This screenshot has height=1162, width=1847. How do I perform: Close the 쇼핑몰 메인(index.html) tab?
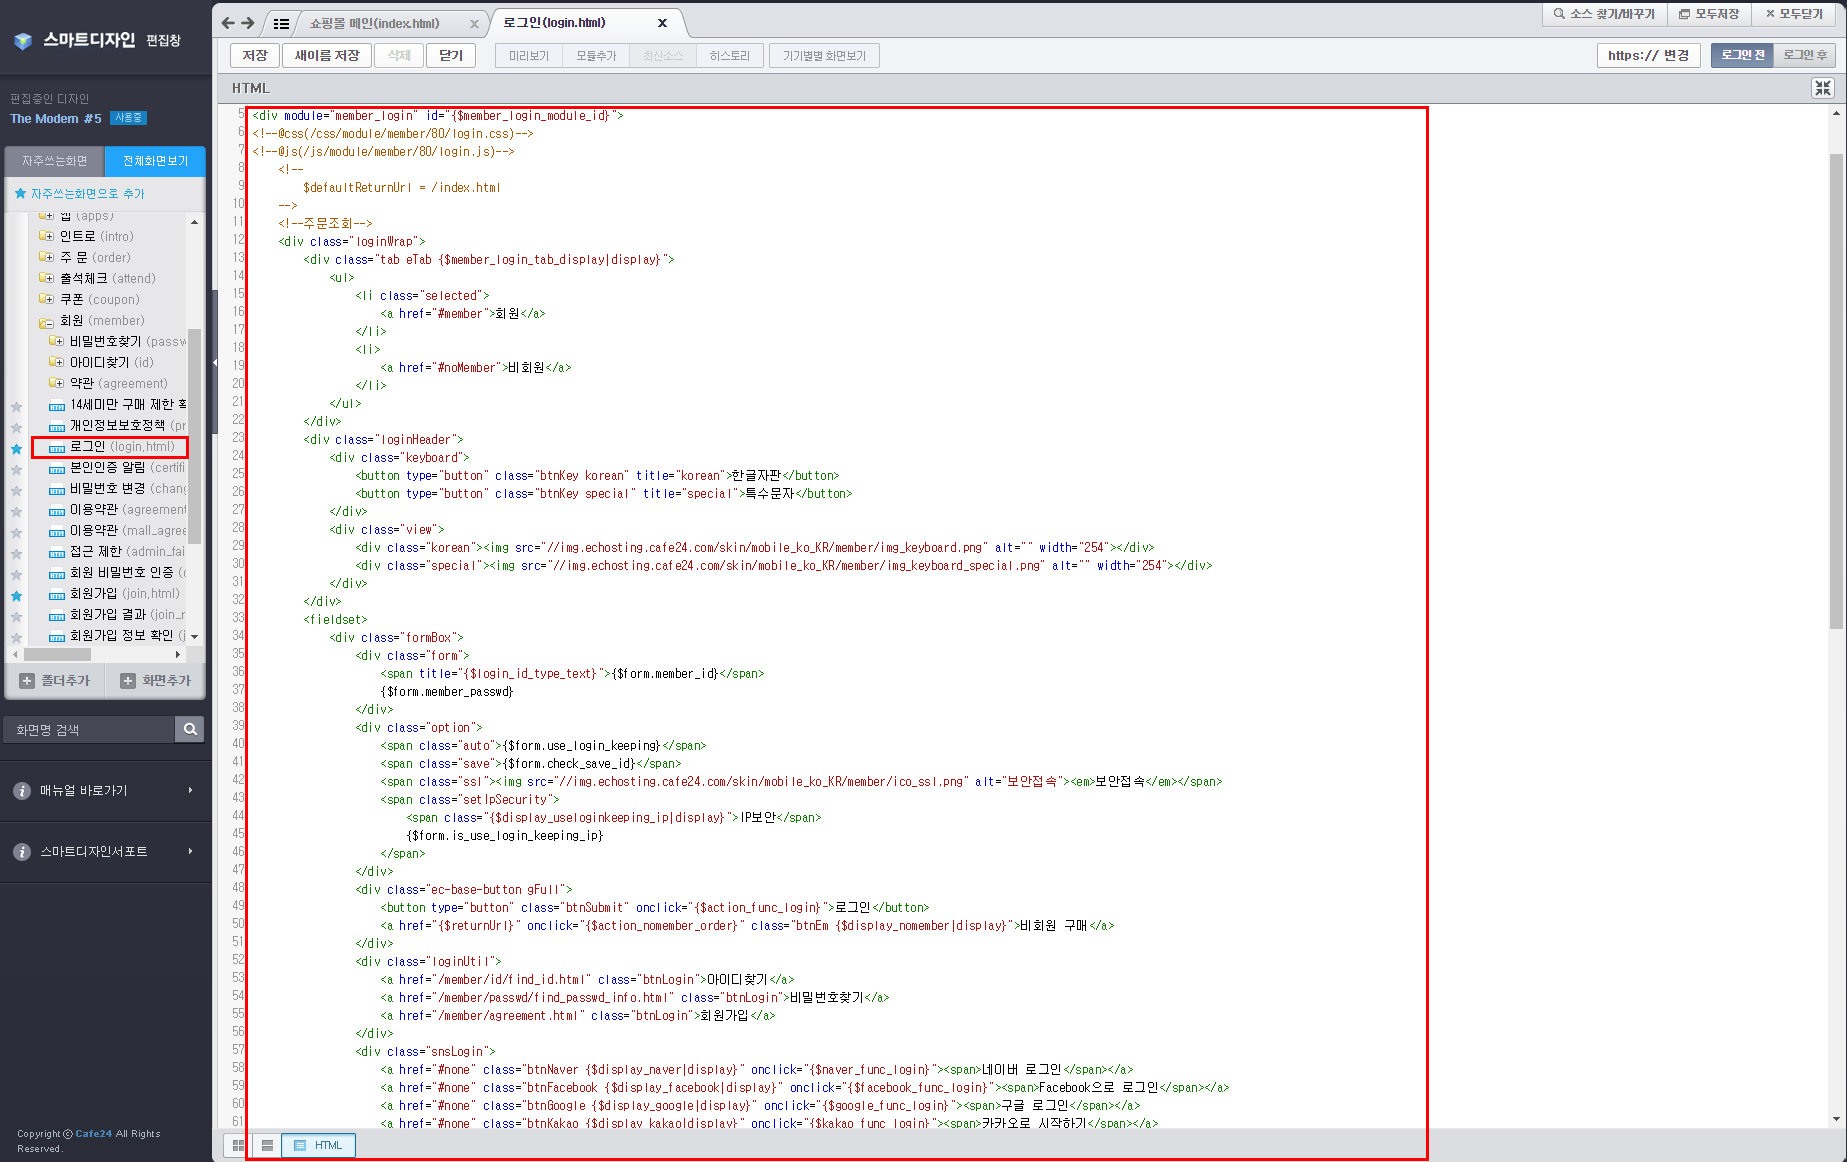click(474, 24)
